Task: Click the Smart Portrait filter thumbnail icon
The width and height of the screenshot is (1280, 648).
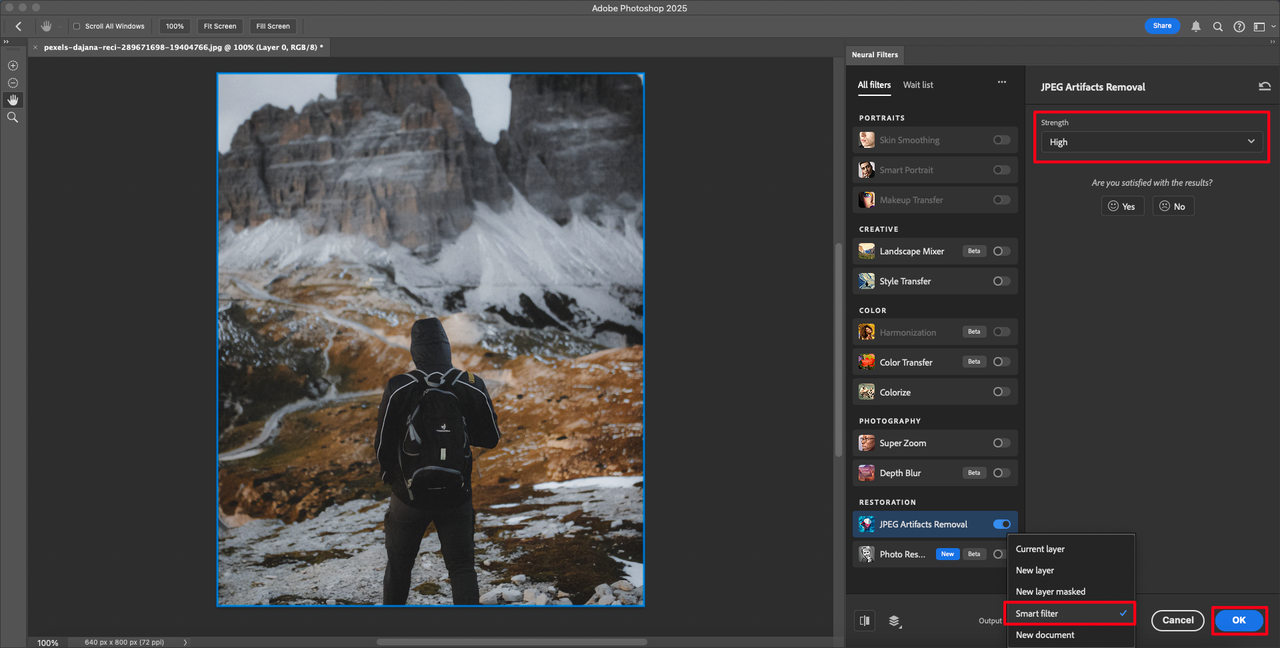Action: (866, 170)
